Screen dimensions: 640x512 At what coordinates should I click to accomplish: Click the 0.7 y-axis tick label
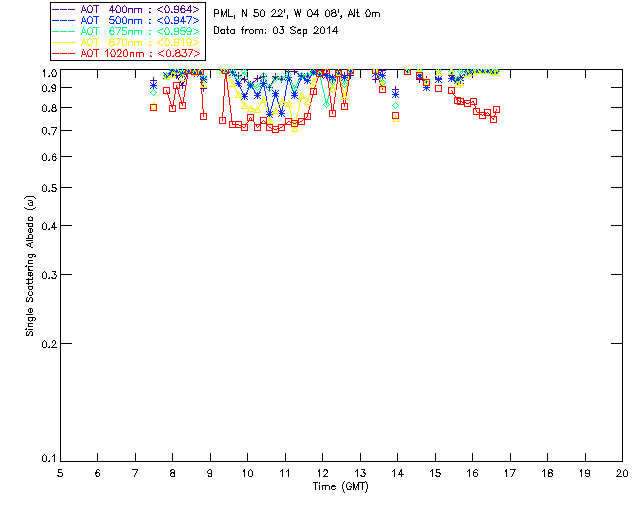coord(49,131)
